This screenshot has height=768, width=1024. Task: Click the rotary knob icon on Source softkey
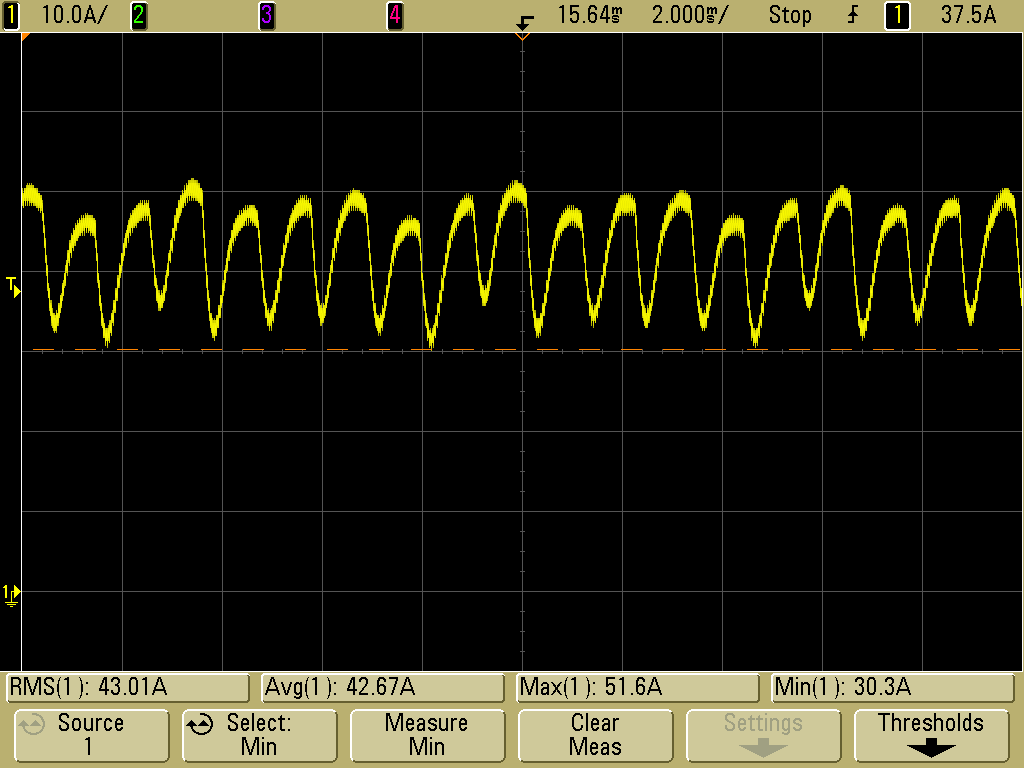coord(31,724)
